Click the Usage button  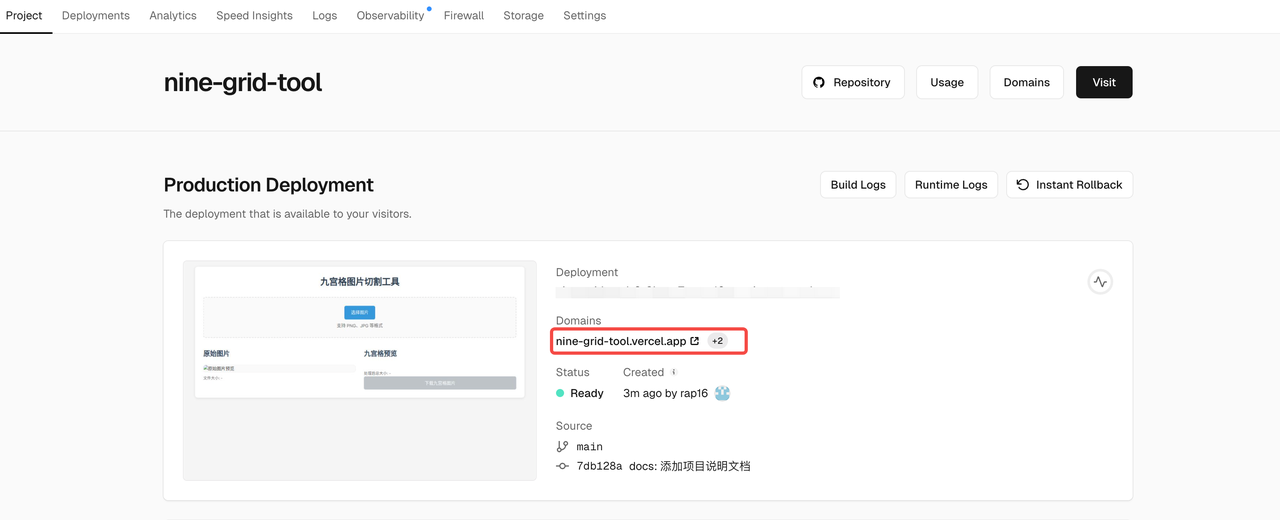pyautogui.click(x=946, y=82)
